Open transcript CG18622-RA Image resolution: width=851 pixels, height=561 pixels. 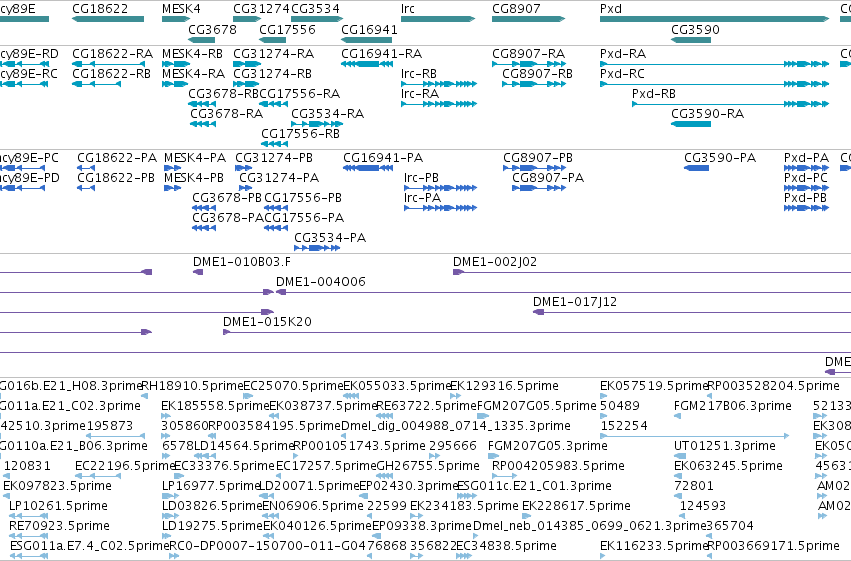(x=112, y=54)
